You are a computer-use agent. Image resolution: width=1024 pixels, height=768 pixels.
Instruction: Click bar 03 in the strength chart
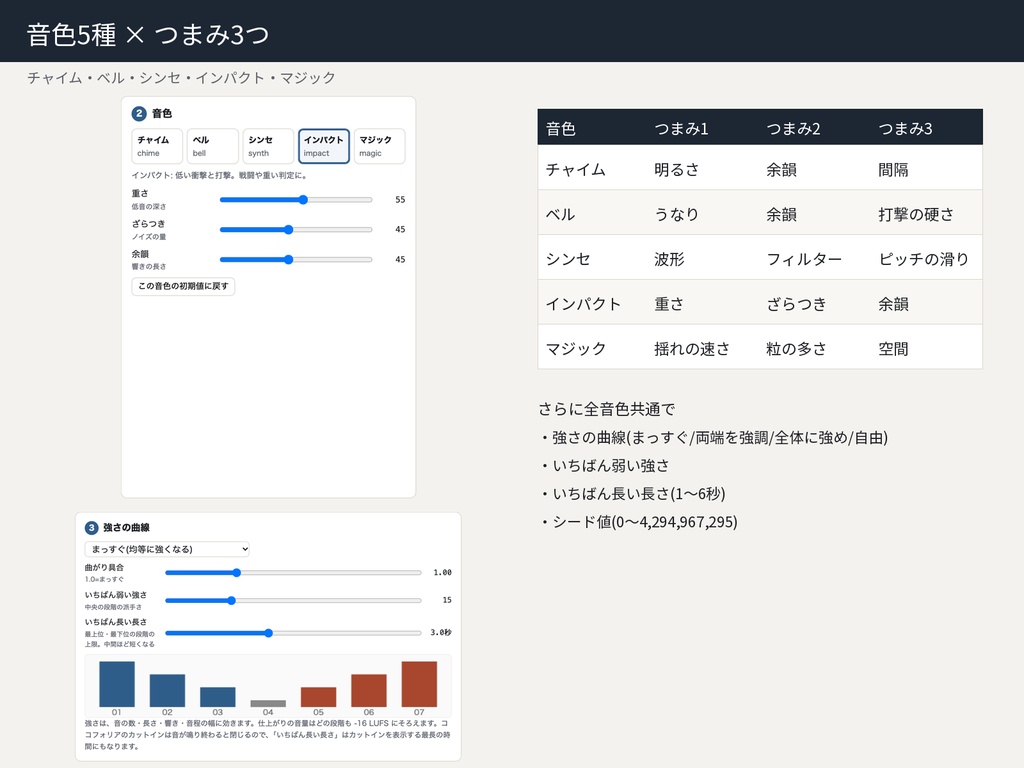pos(217,697)
